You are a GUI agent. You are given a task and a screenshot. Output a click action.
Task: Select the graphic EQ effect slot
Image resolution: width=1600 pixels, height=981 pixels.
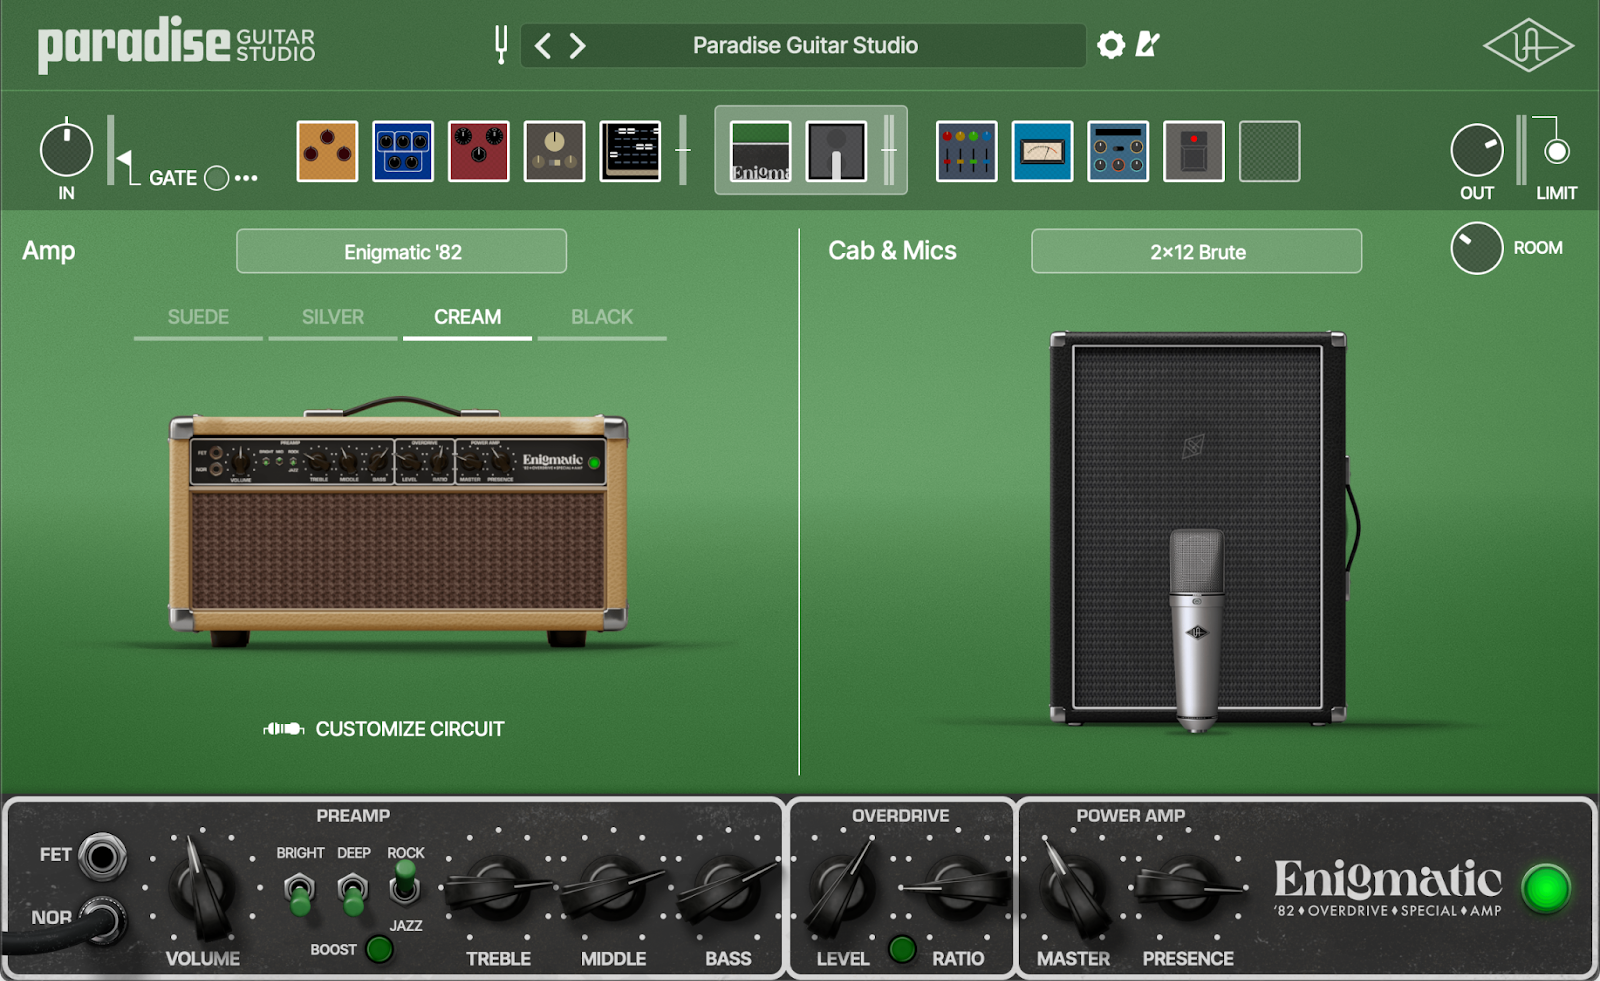966,152
